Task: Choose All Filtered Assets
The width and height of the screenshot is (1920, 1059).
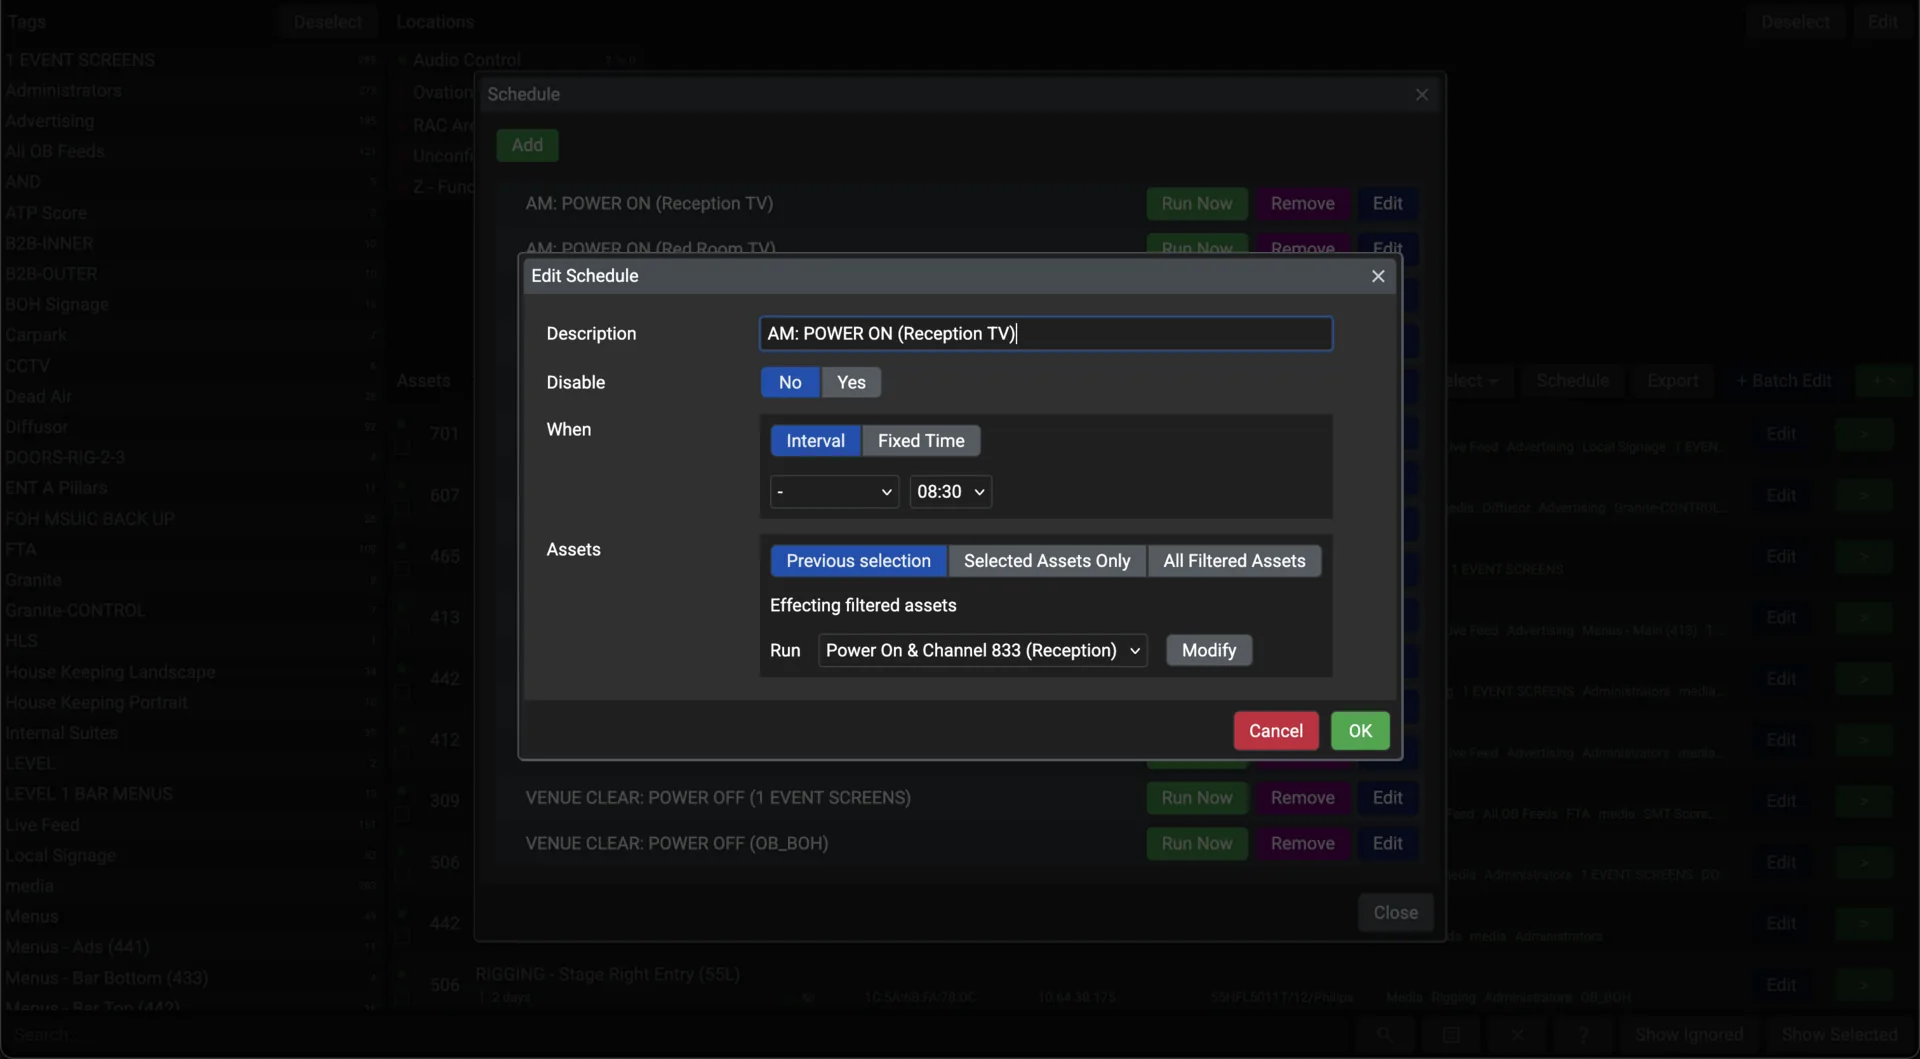Action: pyautogui.click(x=1234, y=561)
